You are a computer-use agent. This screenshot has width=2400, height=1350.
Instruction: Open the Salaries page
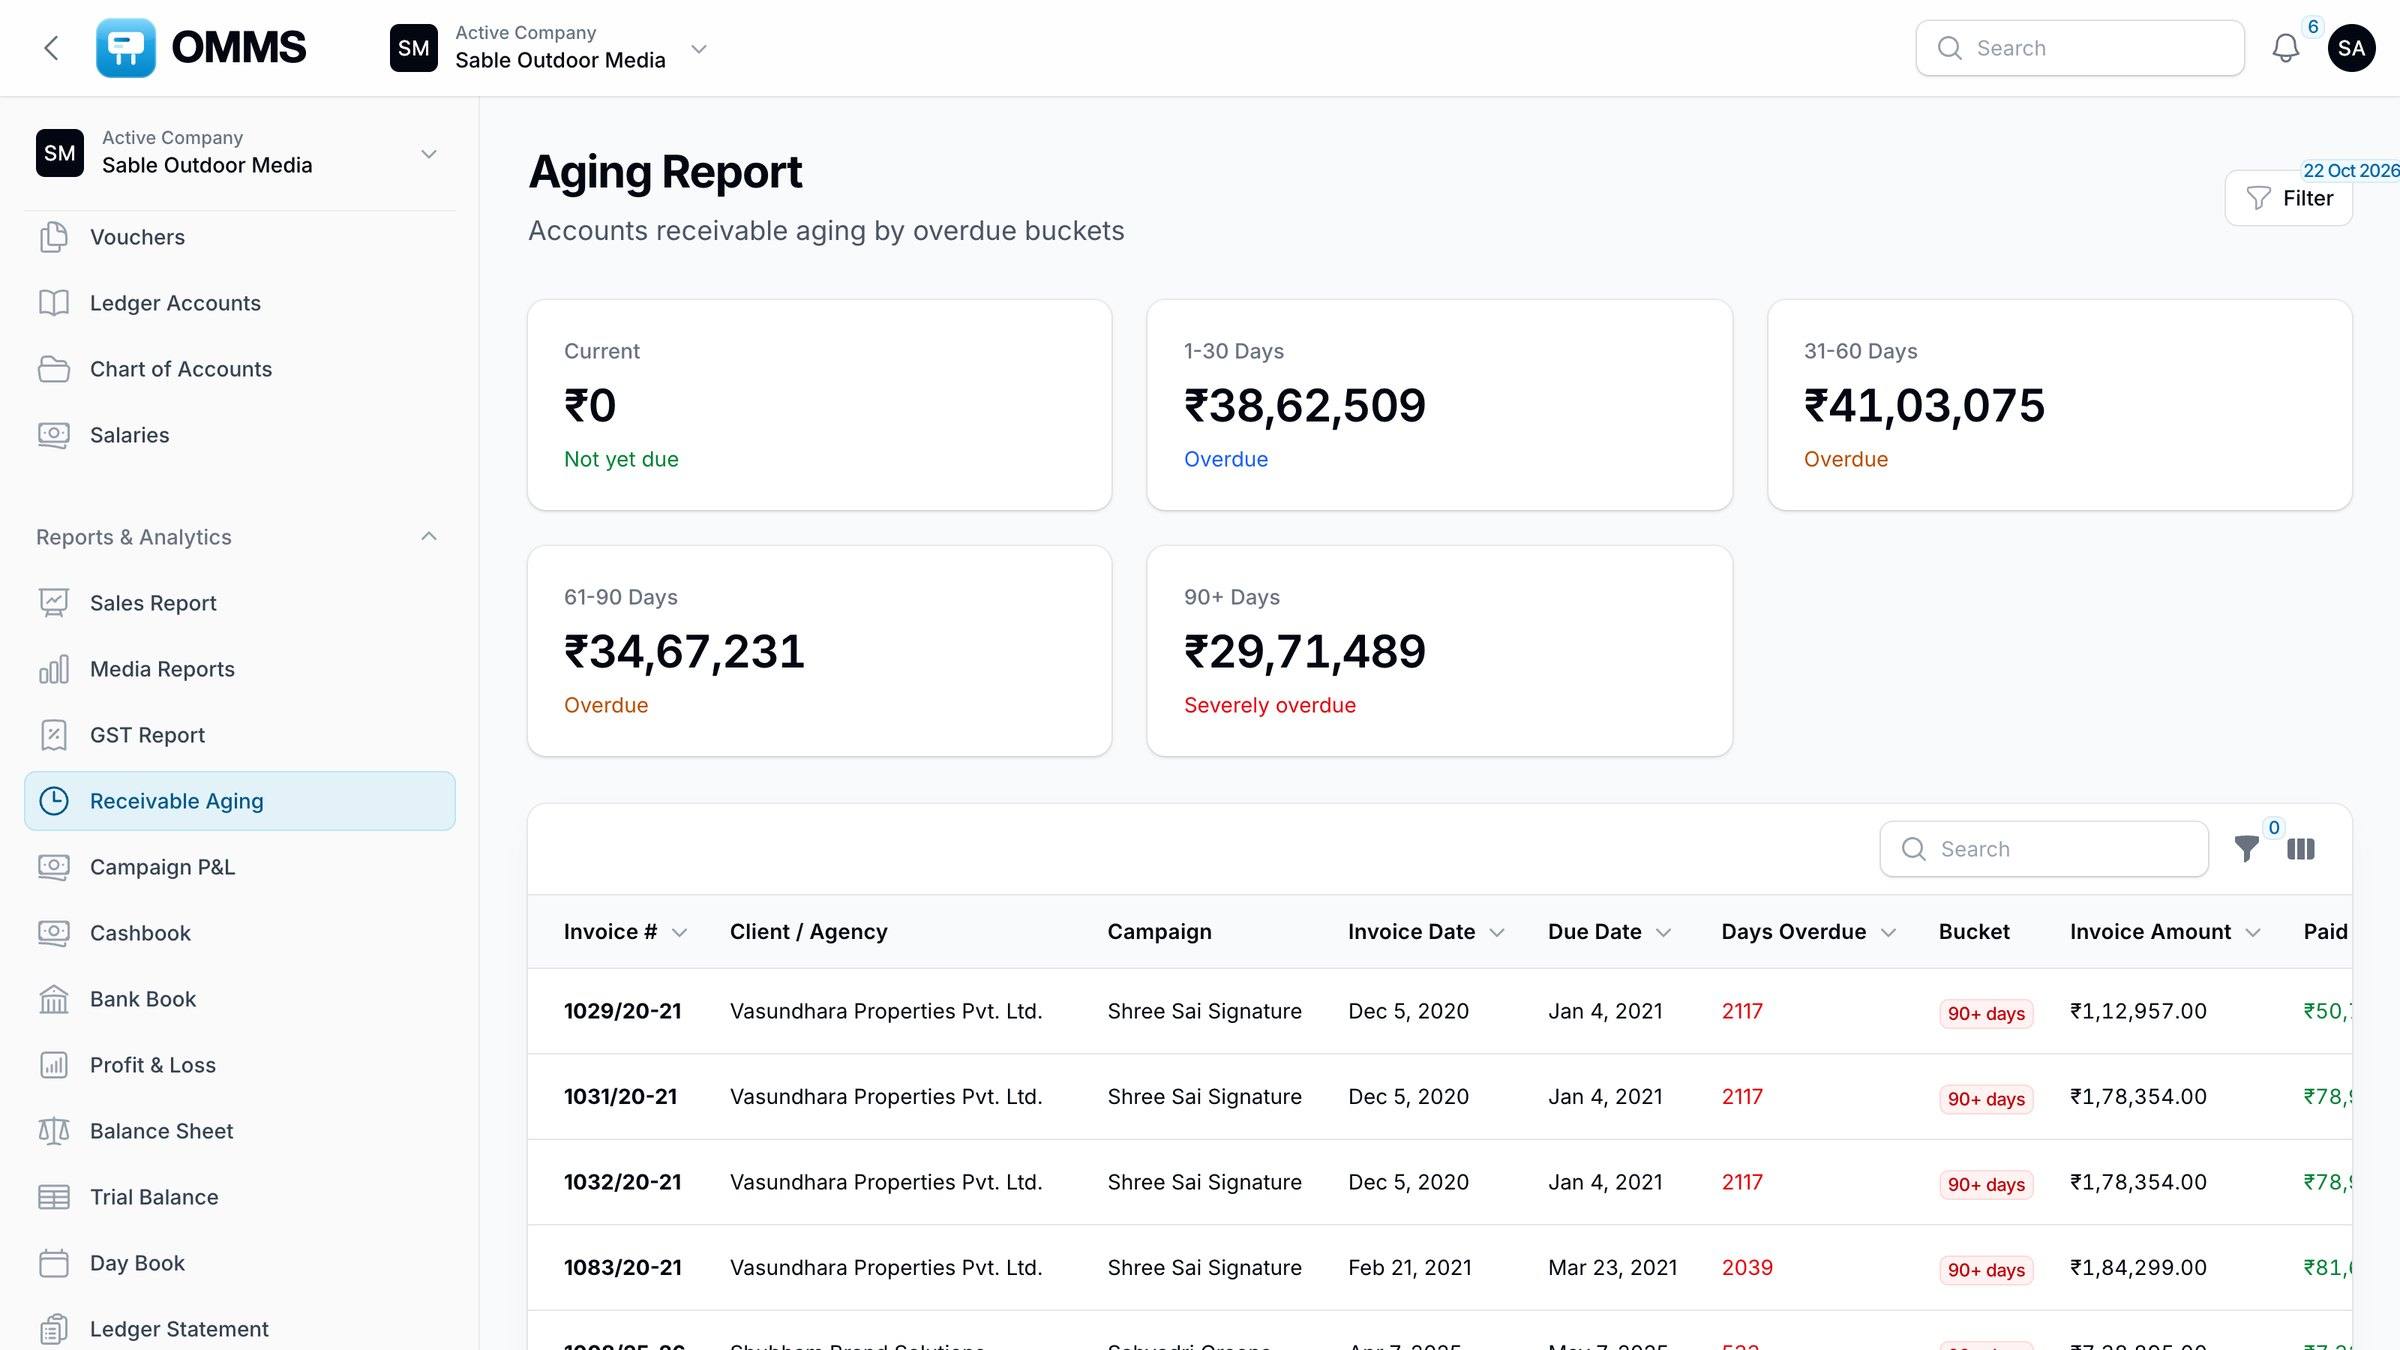(240, 435)
